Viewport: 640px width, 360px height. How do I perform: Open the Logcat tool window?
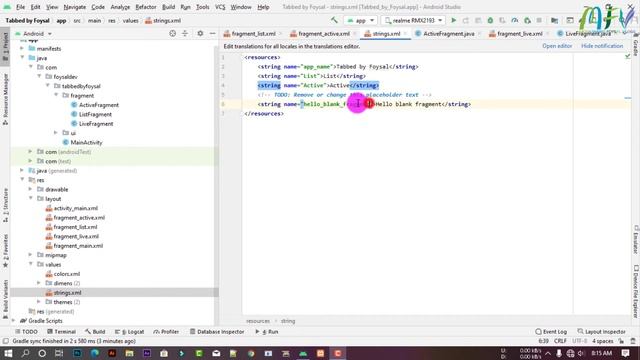(129, 332)
